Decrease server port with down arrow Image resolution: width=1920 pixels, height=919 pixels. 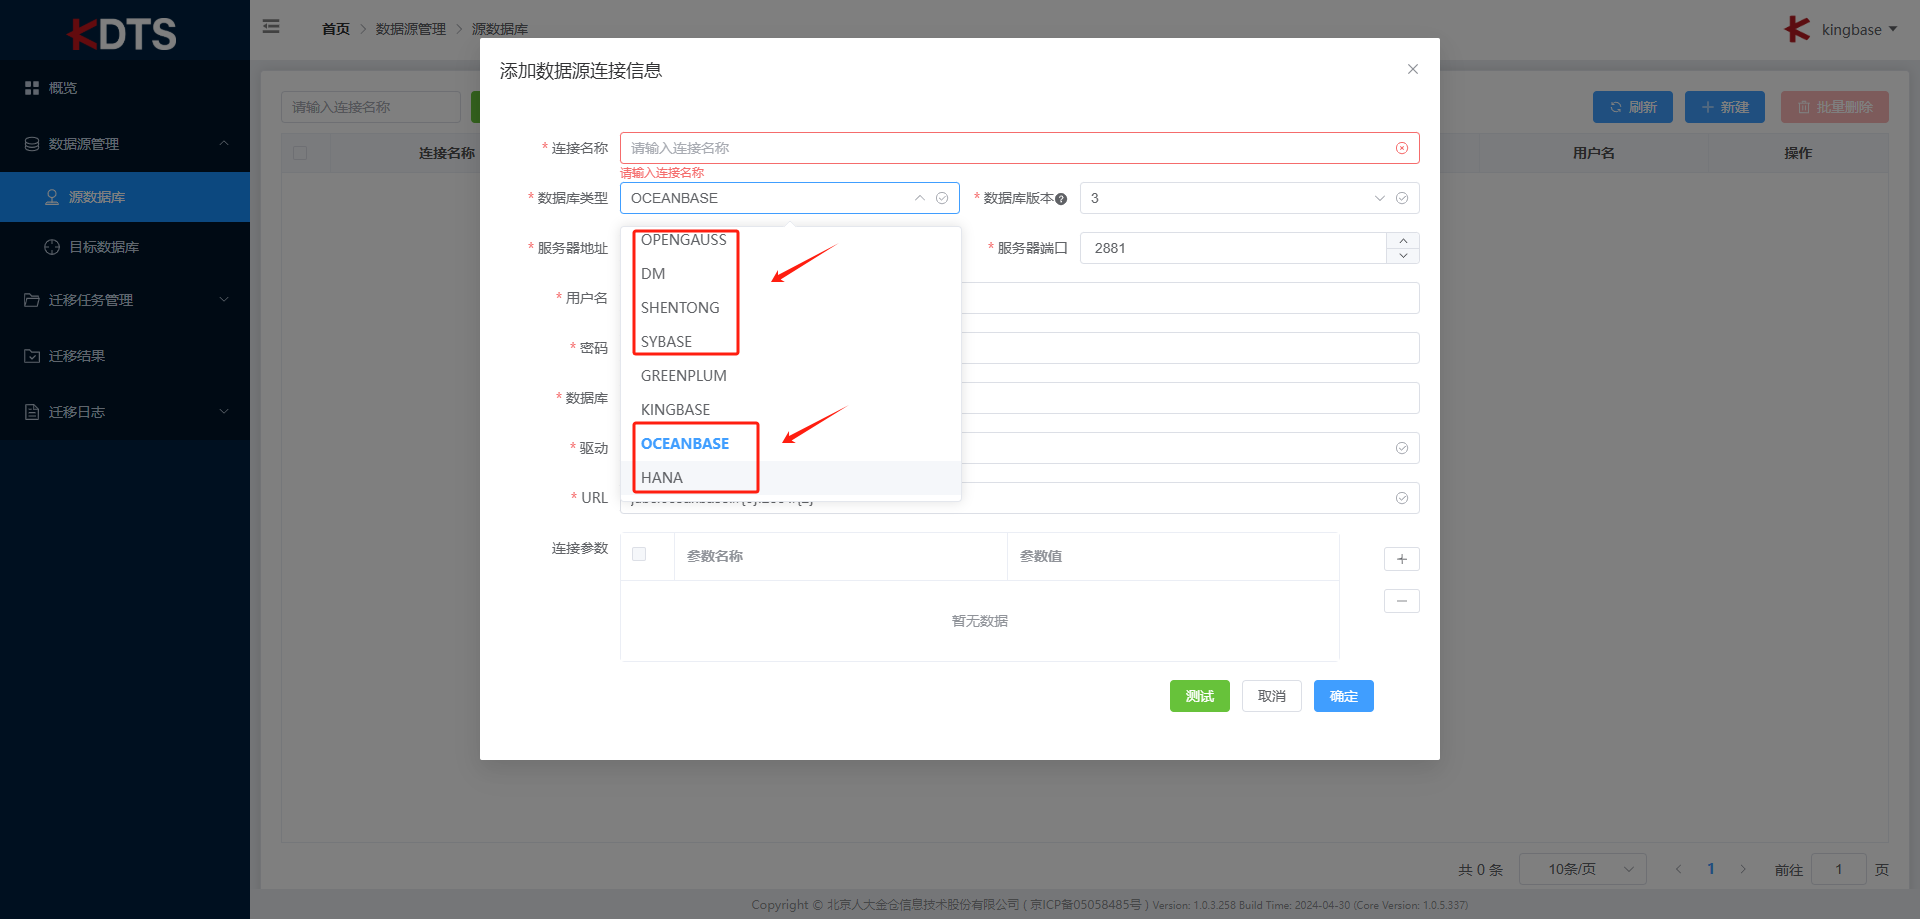point(1403,256)
